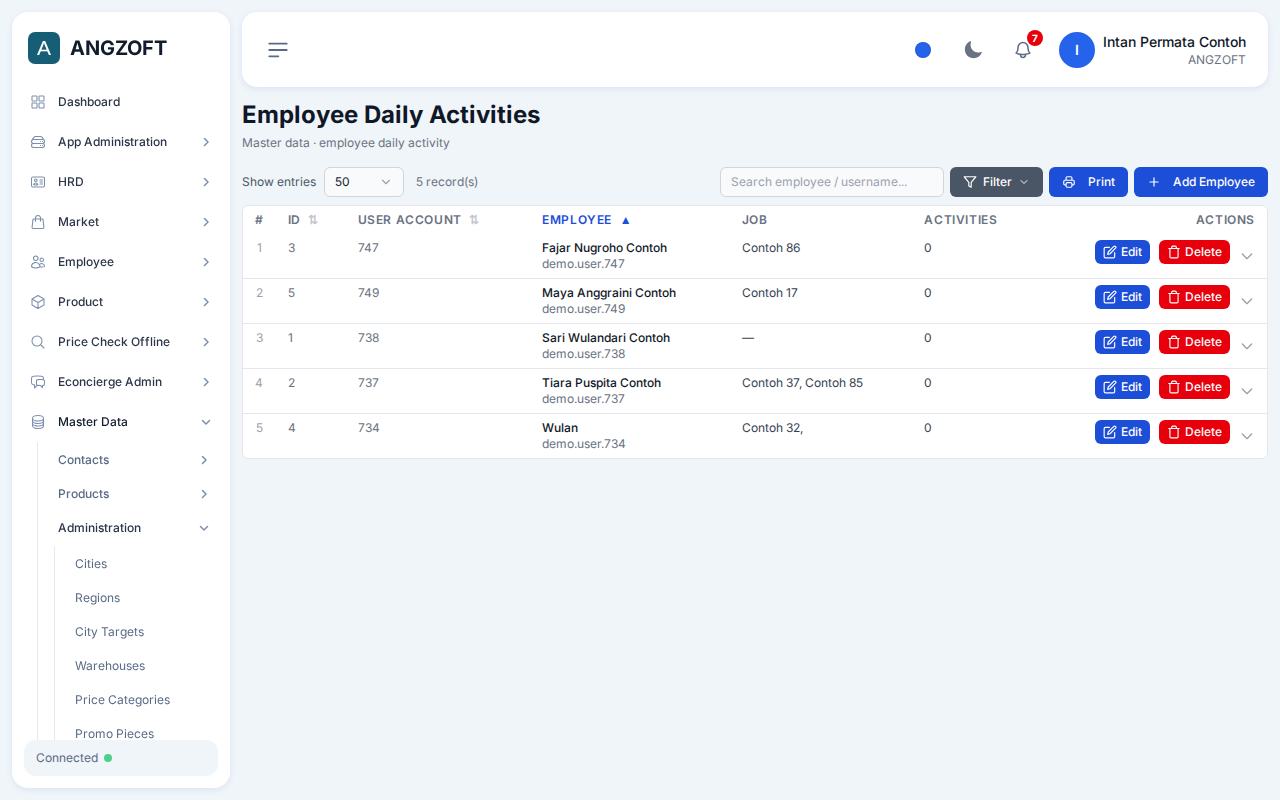
Task: Click the Employee people icon
Action: point(38,262)
